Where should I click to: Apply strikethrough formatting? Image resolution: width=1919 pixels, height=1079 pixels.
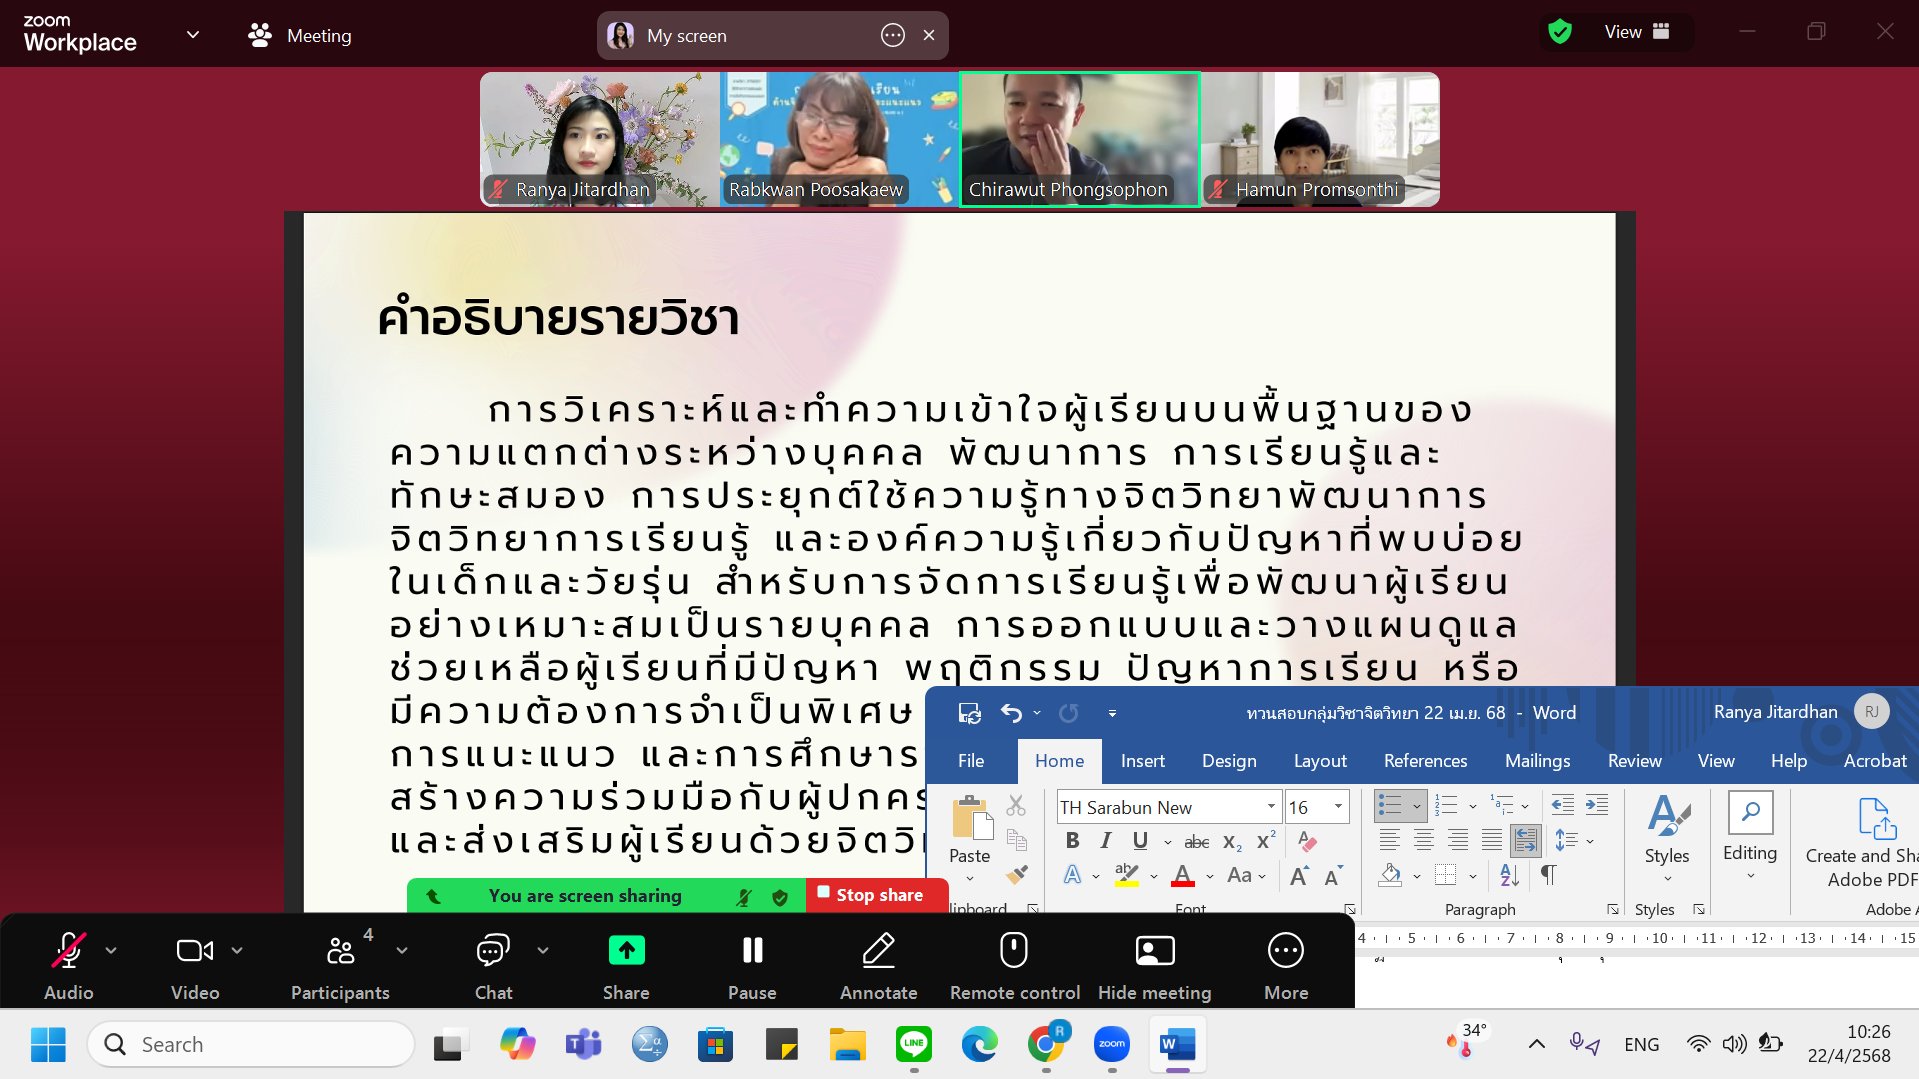click(x=1196, y=842)
